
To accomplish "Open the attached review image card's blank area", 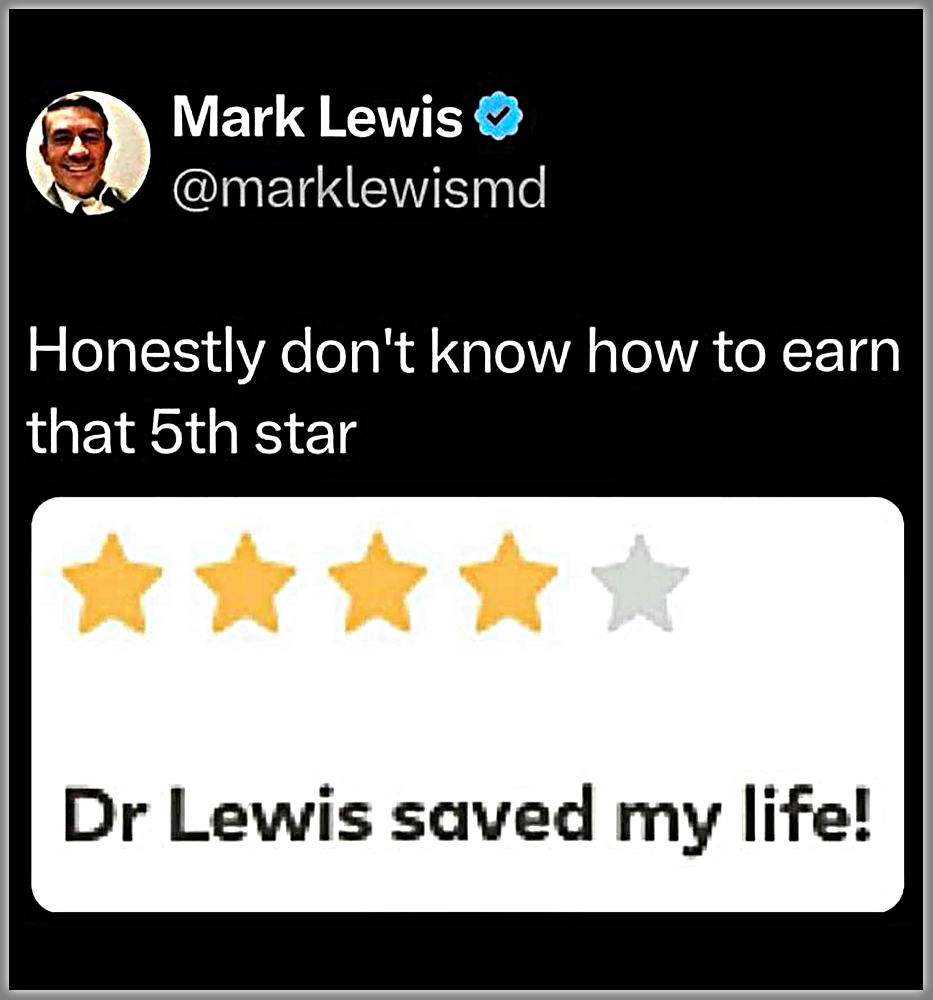I will [467, 705].
